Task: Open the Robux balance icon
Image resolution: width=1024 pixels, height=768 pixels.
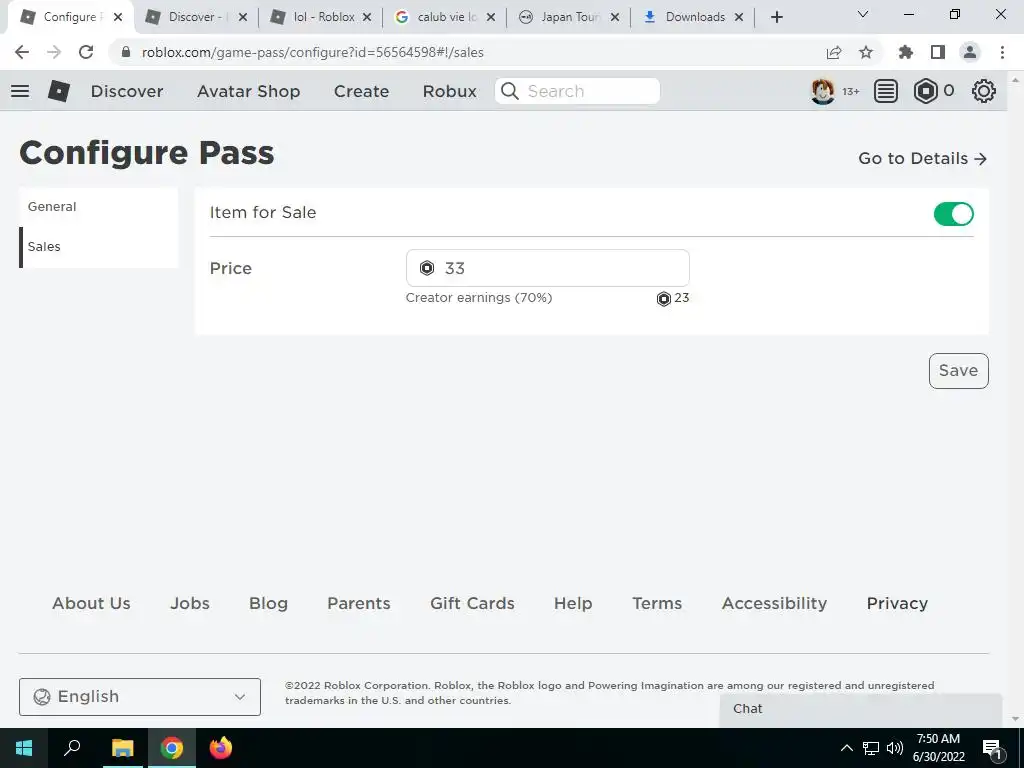Action: (x=925, y=91)
